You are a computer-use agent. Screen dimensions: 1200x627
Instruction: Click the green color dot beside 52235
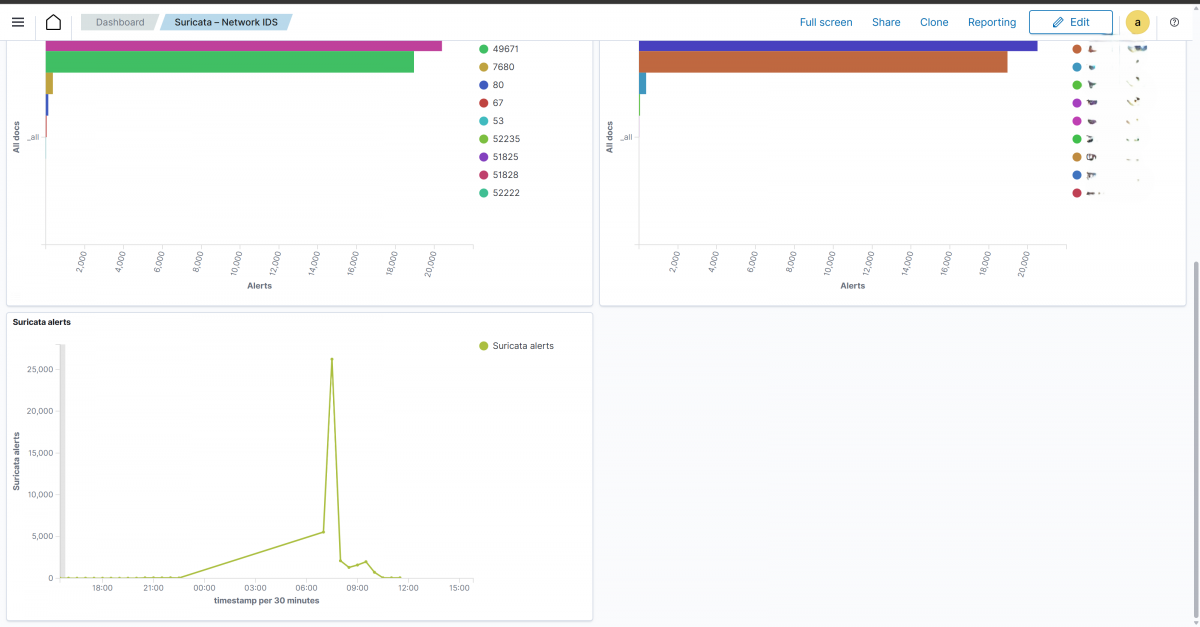(484, 138)
